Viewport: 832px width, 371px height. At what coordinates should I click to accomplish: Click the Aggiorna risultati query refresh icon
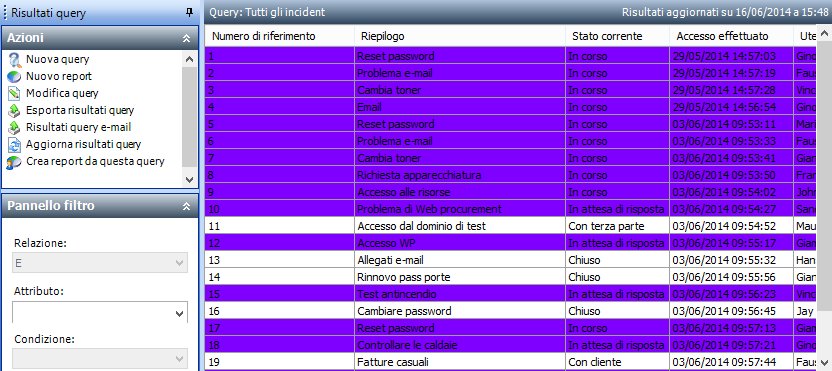pyautogui.click(x=14, y=144)
